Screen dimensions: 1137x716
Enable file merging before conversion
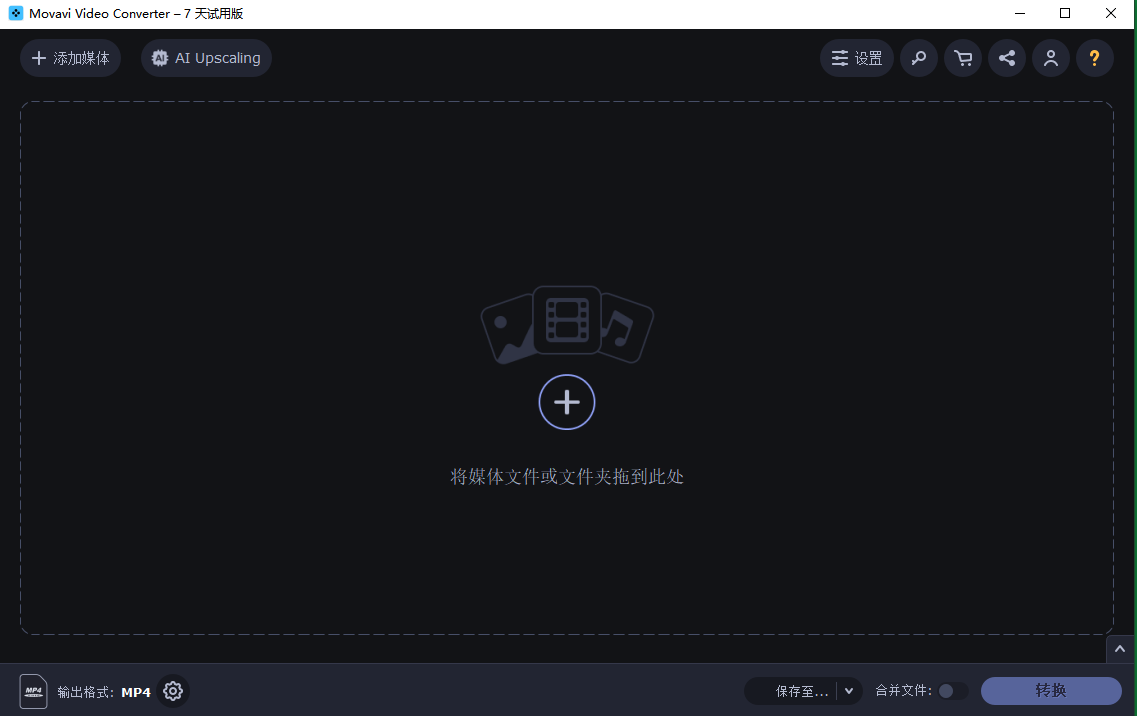click(x=951, y=690)
